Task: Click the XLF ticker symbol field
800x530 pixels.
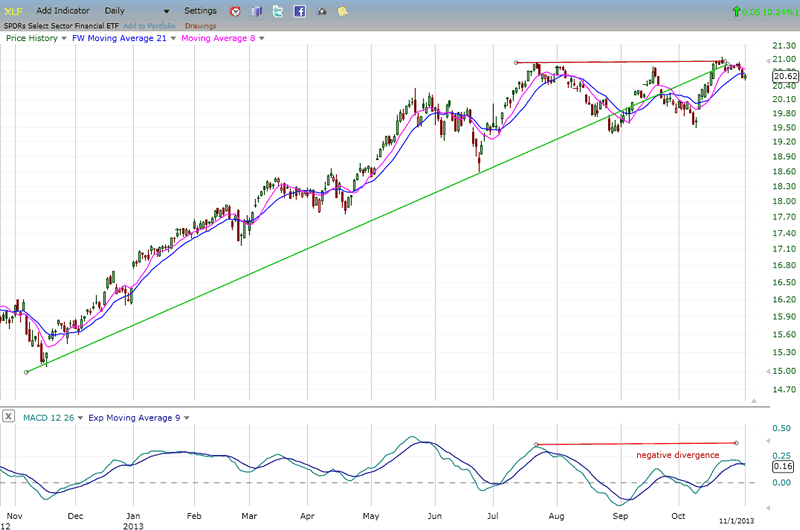Action: tap(13, 11)
